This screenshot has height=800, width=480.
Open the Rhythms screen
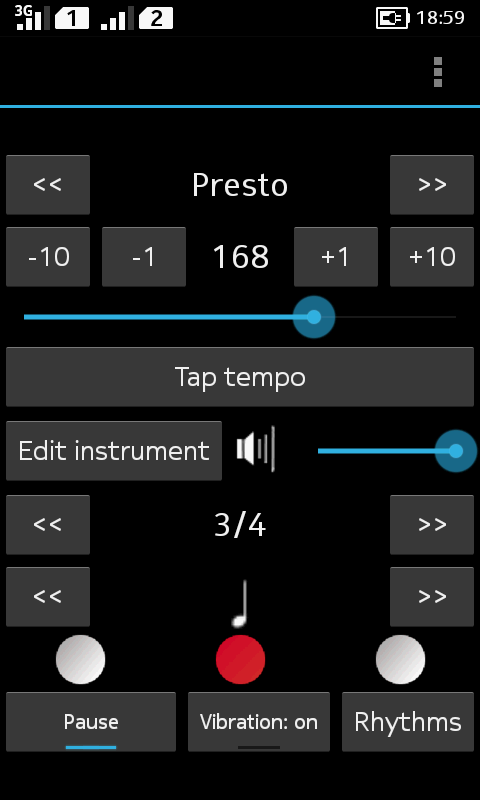[408, 722]
